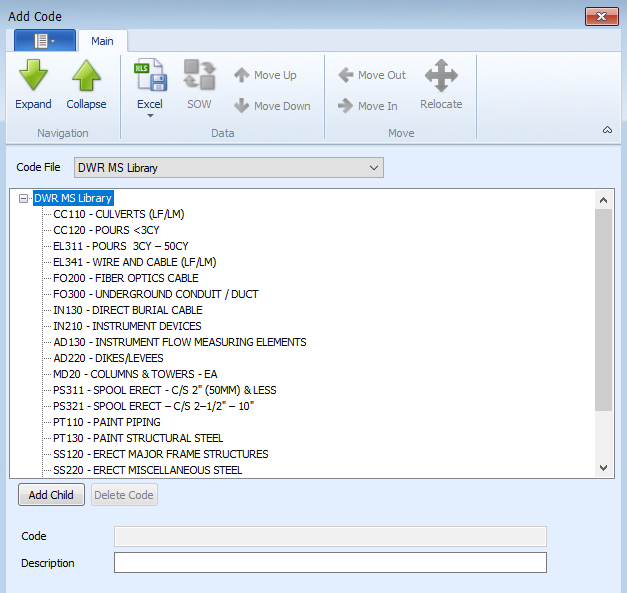
Task: Click the SOW ribbon icon
Action: (x=199, y=76)
